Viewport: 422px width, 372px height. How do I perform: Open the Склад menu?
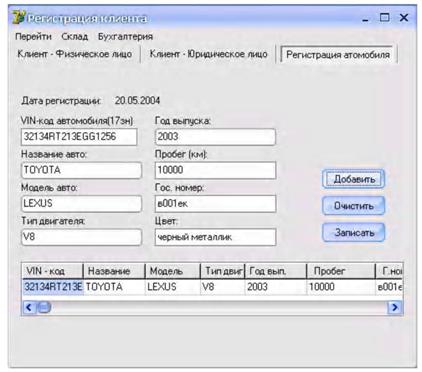75,36
